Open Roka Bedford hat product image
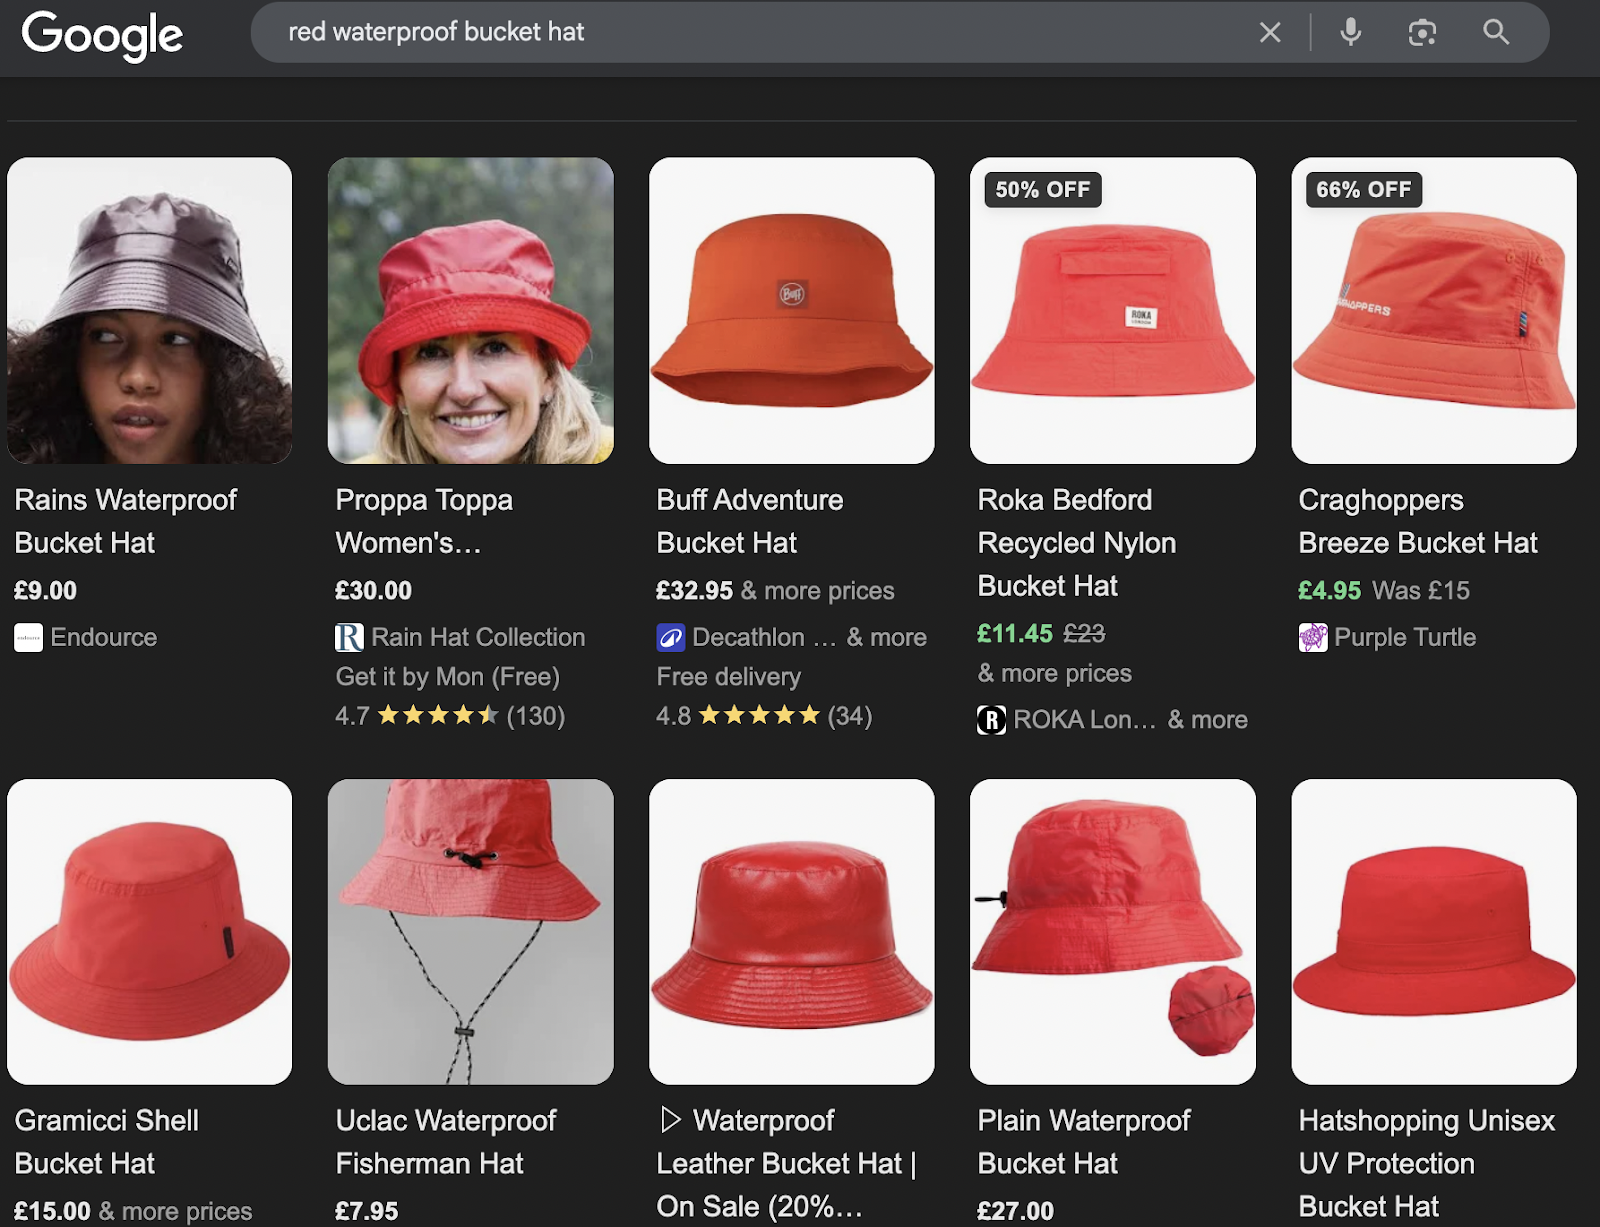This screenshot has width=1600, height=1227. (x=1113, y=310)
